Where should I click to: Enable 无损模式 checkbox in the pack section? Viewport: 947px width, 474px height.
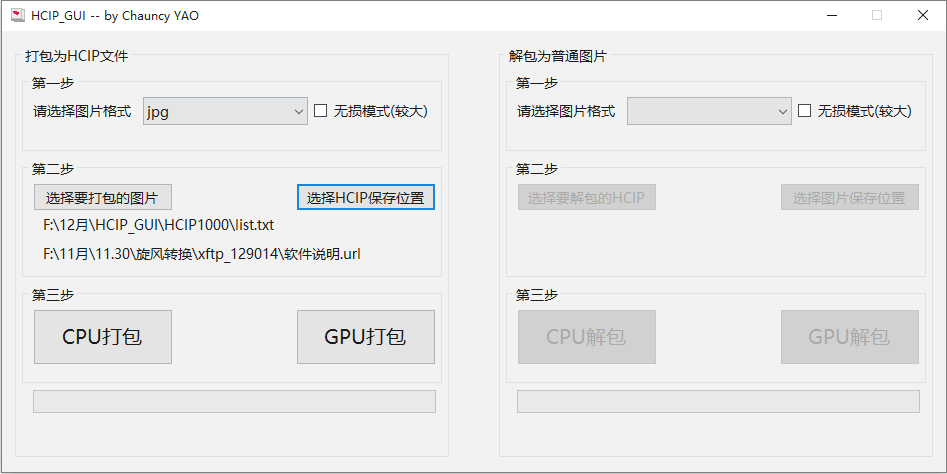321,111
